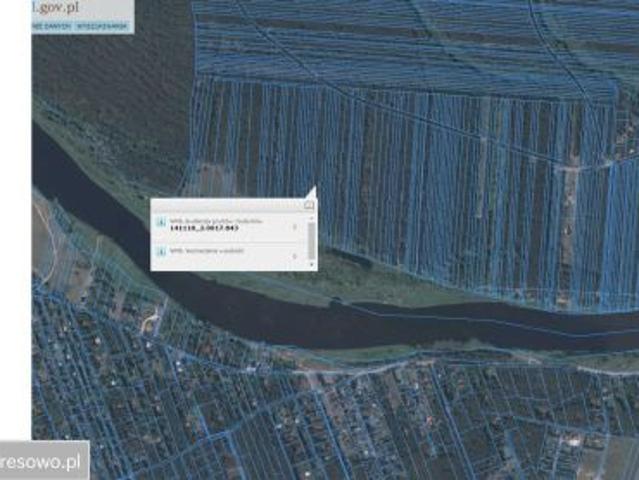The height and width of the screenshot is (480, 639).
Task: Click the scroll-down arrow in the popup
Action: point(310,265)
